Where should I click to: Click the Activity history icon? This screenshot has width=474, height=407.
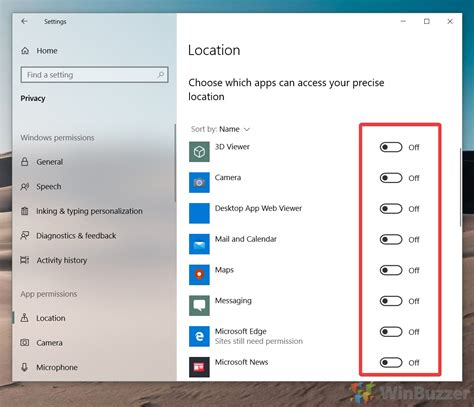pos(25,260)
